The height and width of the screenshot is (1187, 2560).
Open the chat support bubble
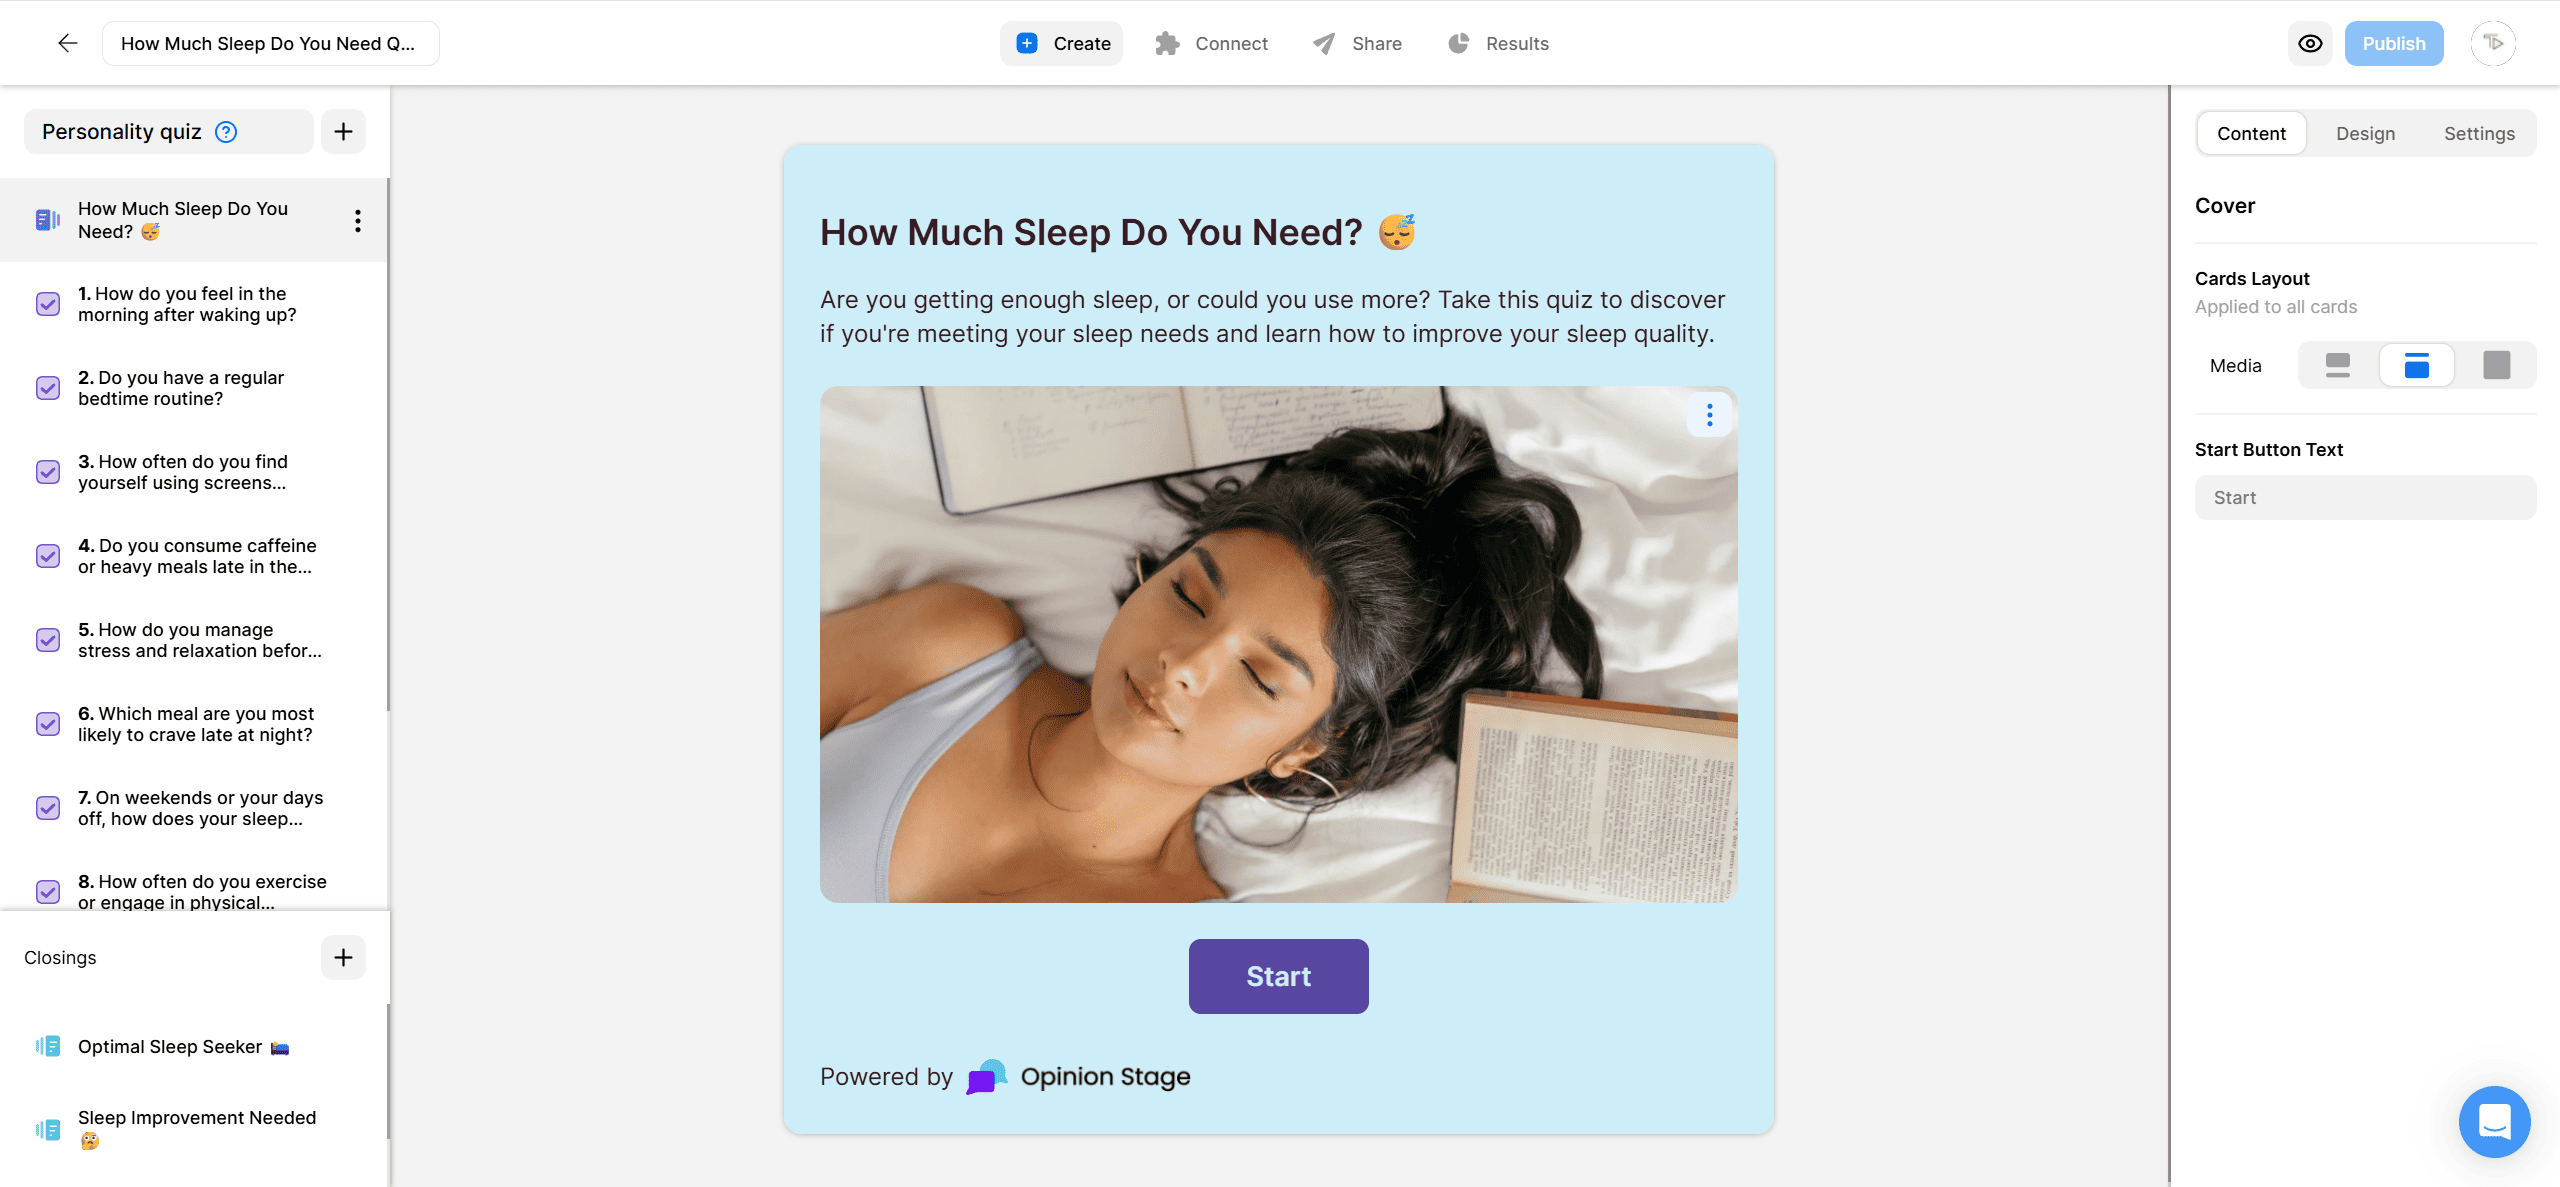coord(2495,1121)
